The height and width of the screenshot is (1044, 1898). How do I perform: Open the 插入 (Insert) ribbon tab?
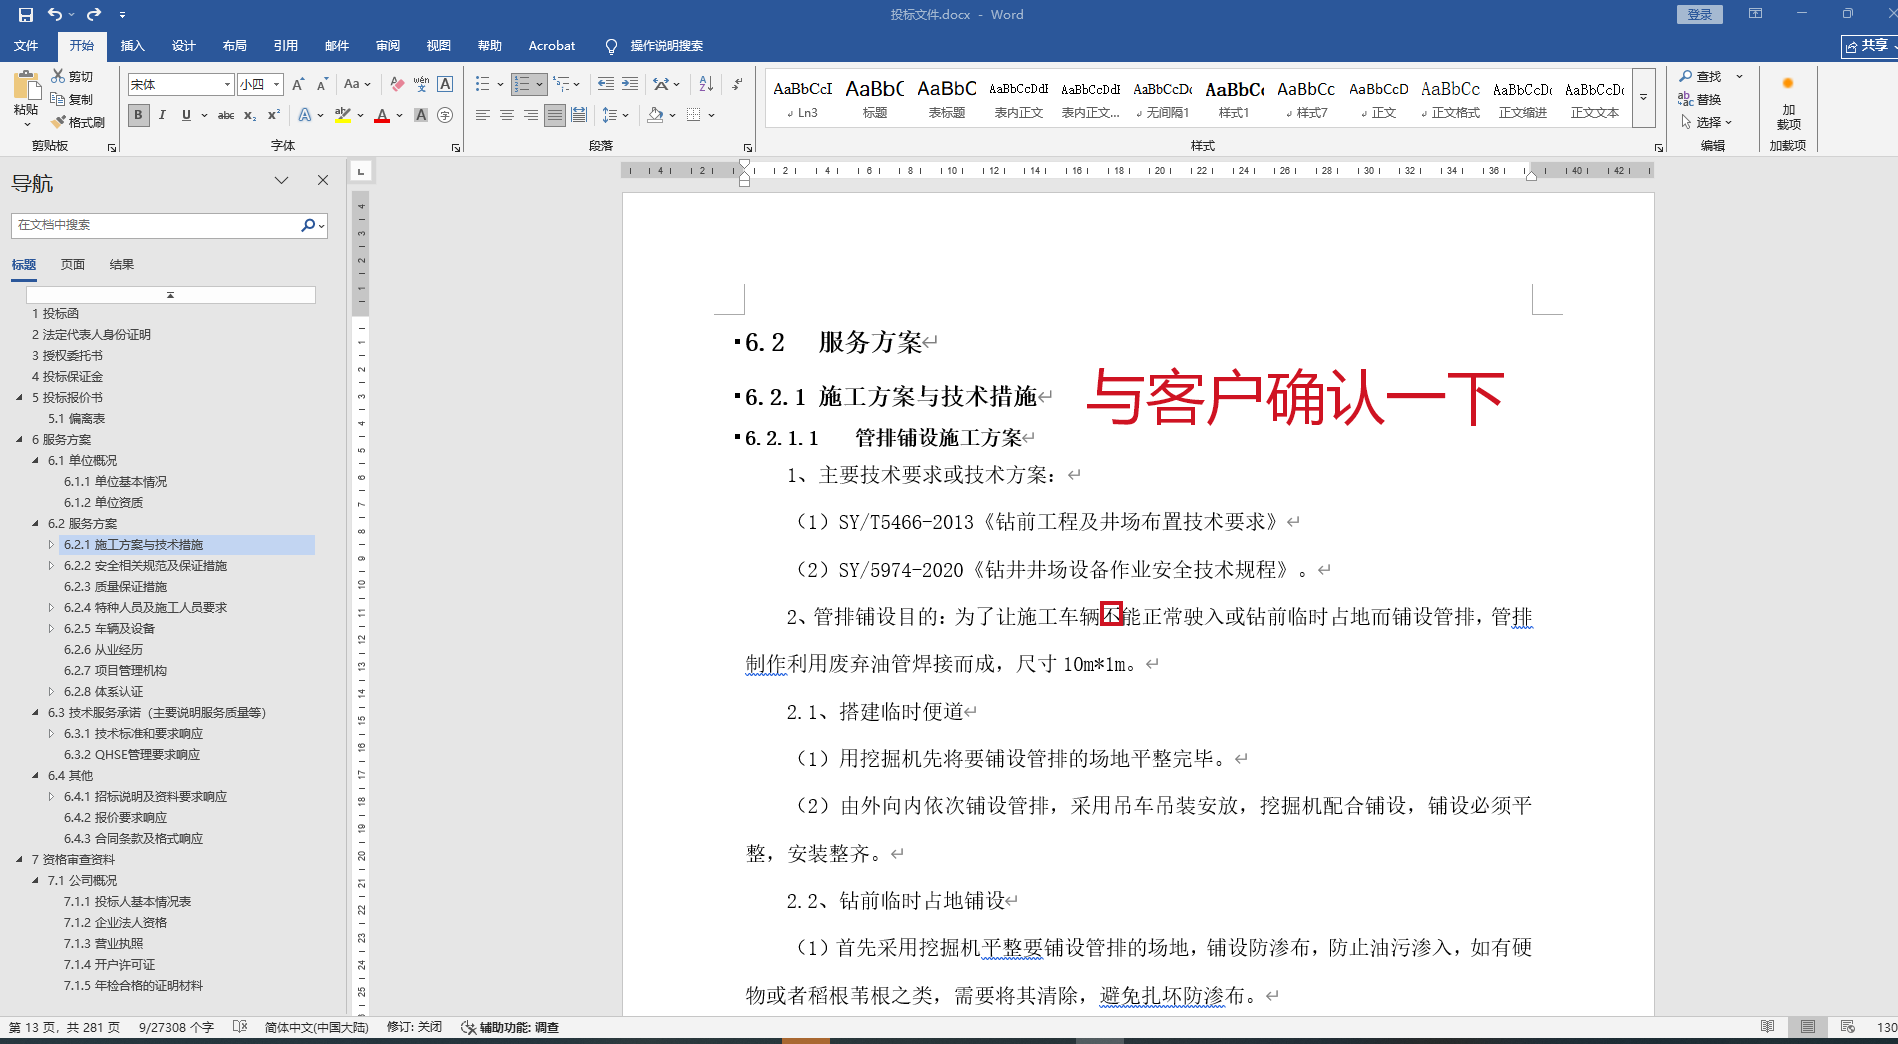pos(132,46)
